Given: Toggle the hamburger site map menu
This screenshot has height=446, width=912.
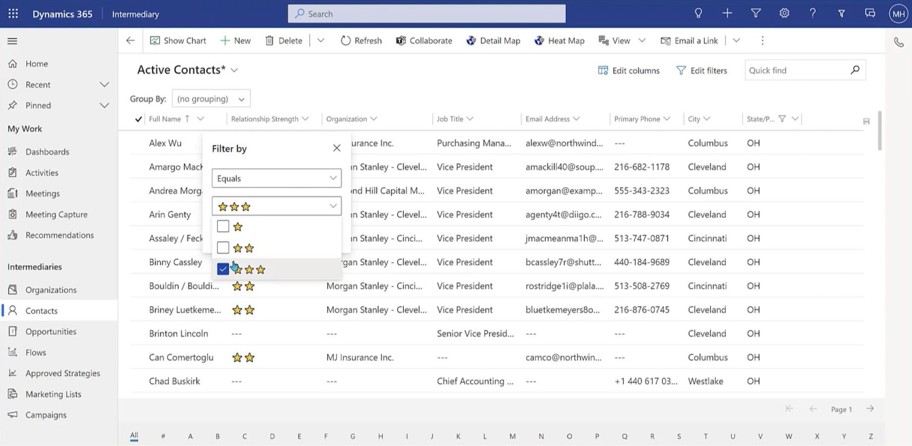Looking at the screenshot, I should coord(12,41).
